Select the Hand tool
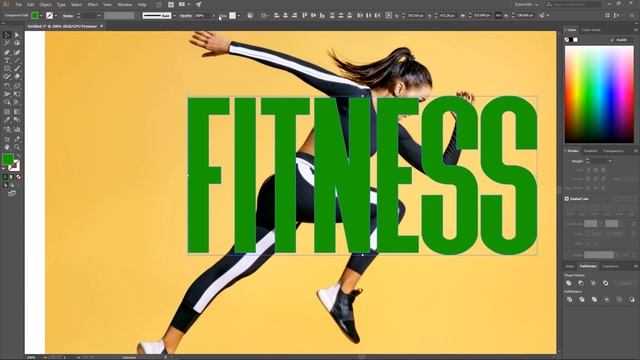 (7, 147)
